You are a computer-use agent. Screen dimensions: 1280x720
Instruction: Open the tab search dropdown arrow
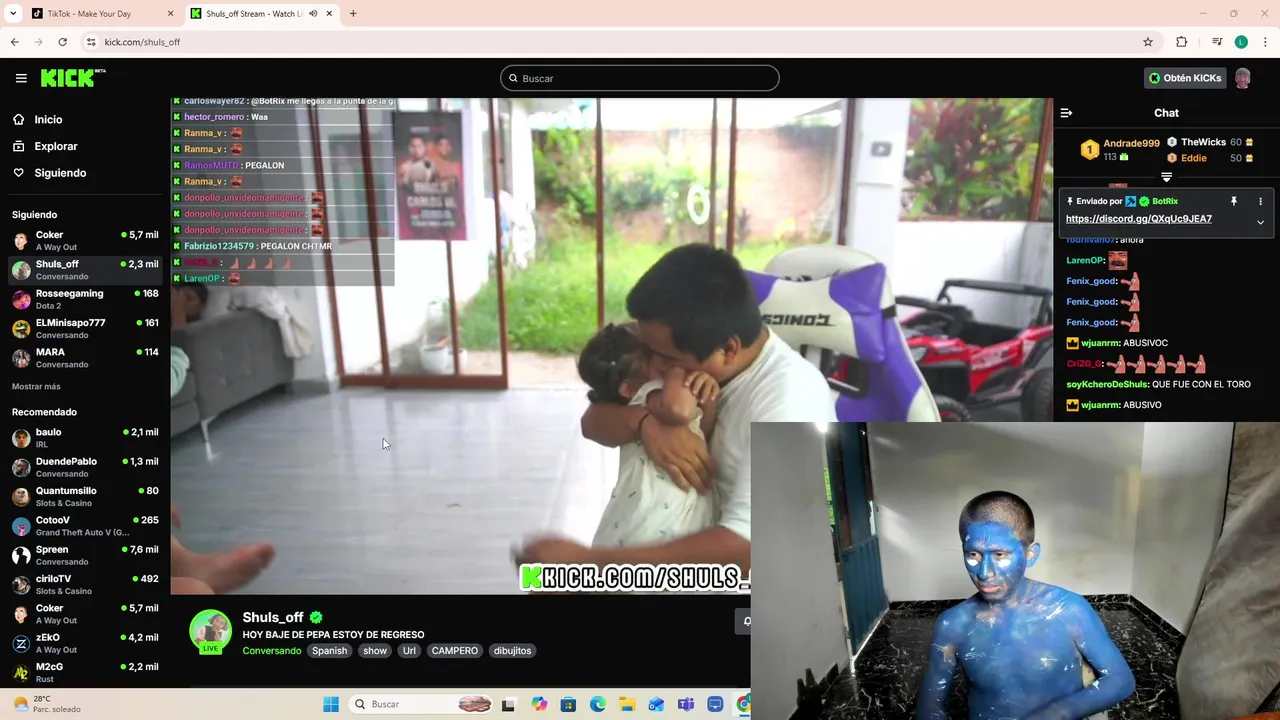tap(12, 14)
